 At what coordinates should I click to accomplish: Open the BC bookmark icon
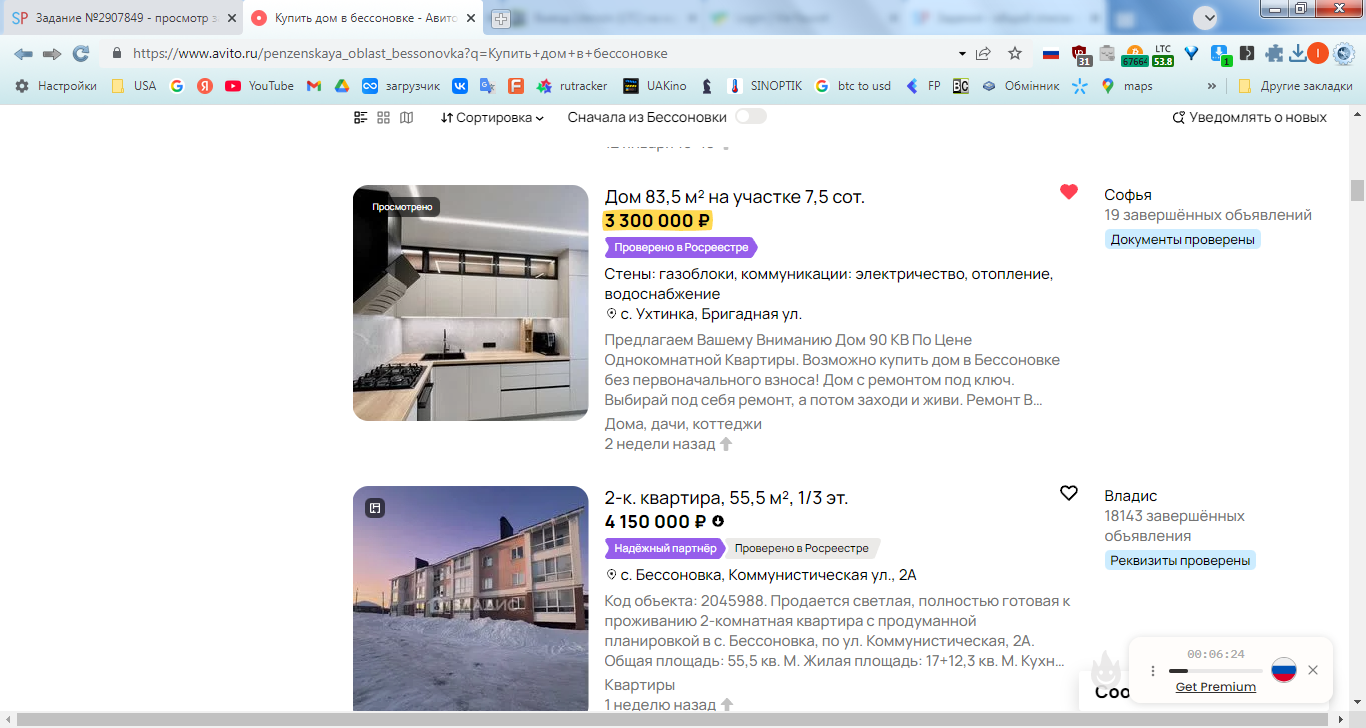(x=960, y=86)
